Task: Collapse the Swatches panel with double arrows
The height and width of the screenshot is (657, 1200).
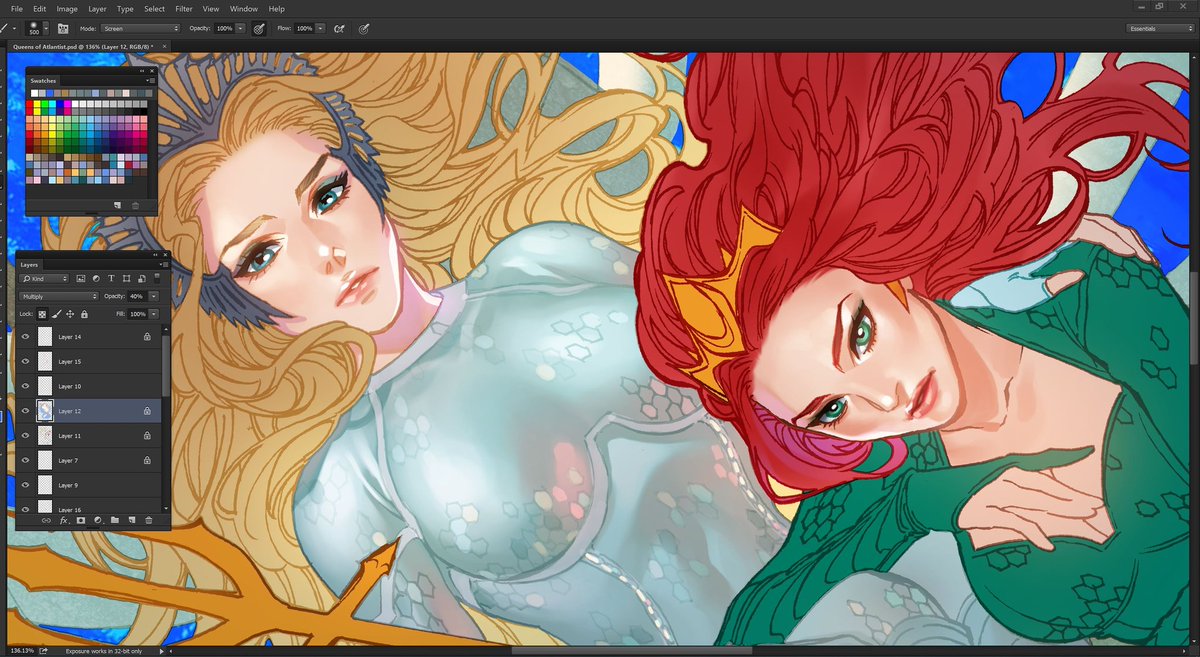Action: click(141, 71)
